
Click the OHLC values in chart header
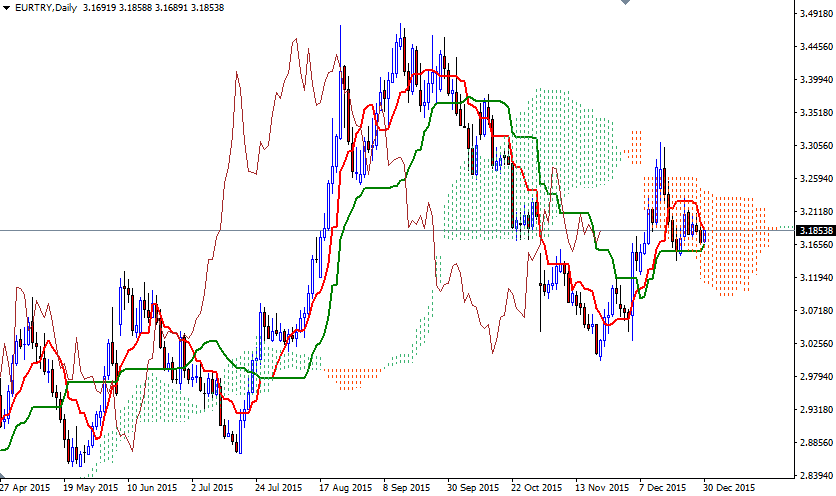(154, 8)
